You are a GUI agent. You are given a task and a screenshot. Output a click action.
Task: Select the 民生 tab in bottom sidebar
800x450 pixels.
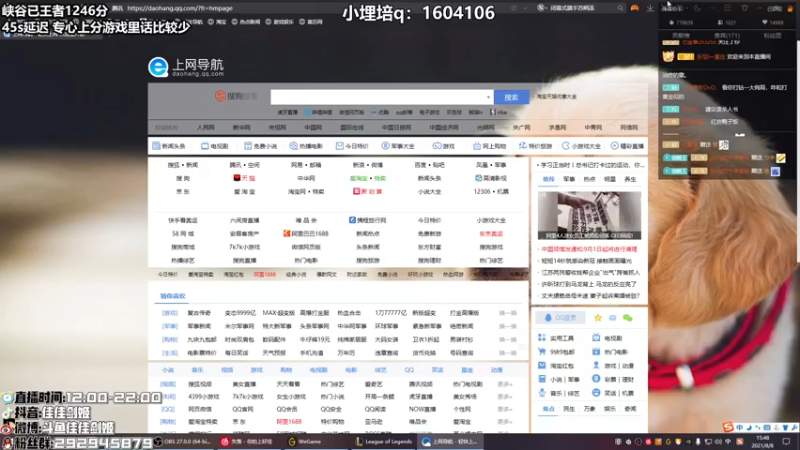(x=569, y=409)
